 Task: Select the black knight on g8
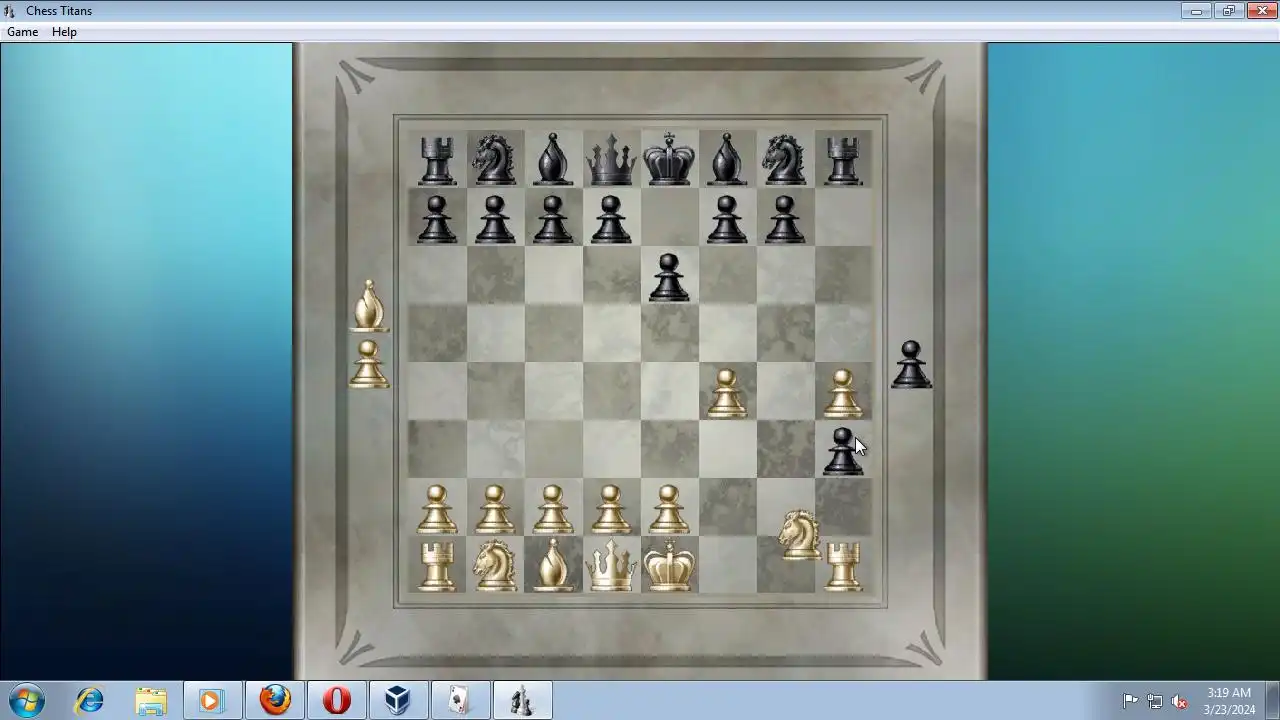(x=785, y=160)
